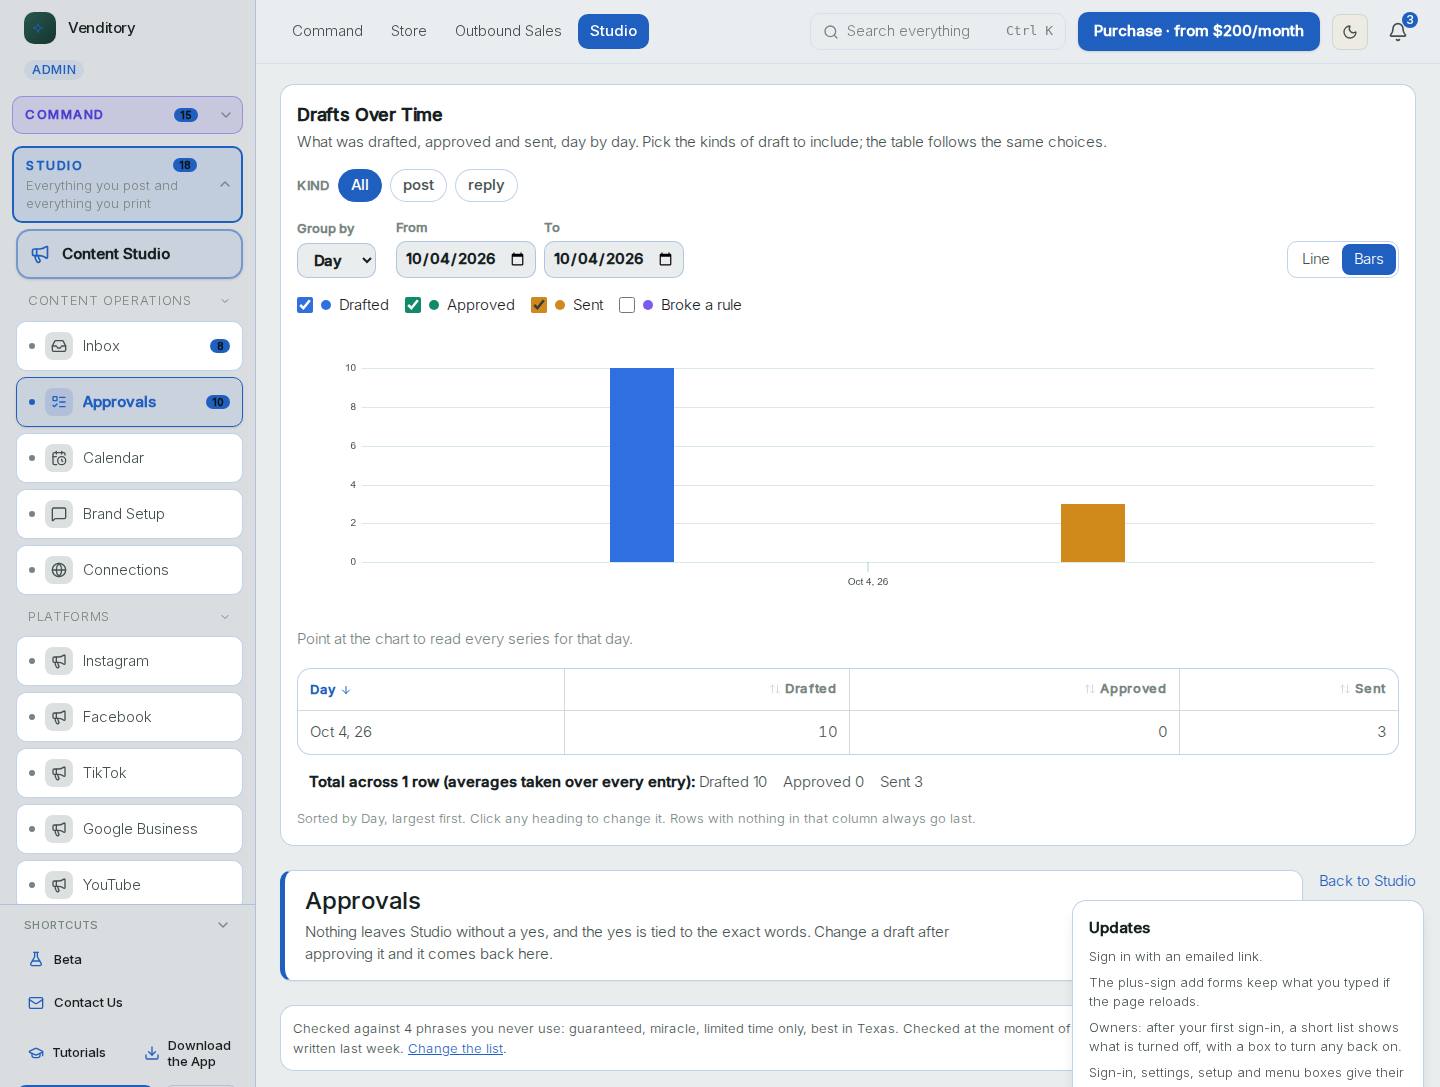
Task: Open the Change the list link
Action: tap(455, 1049)
